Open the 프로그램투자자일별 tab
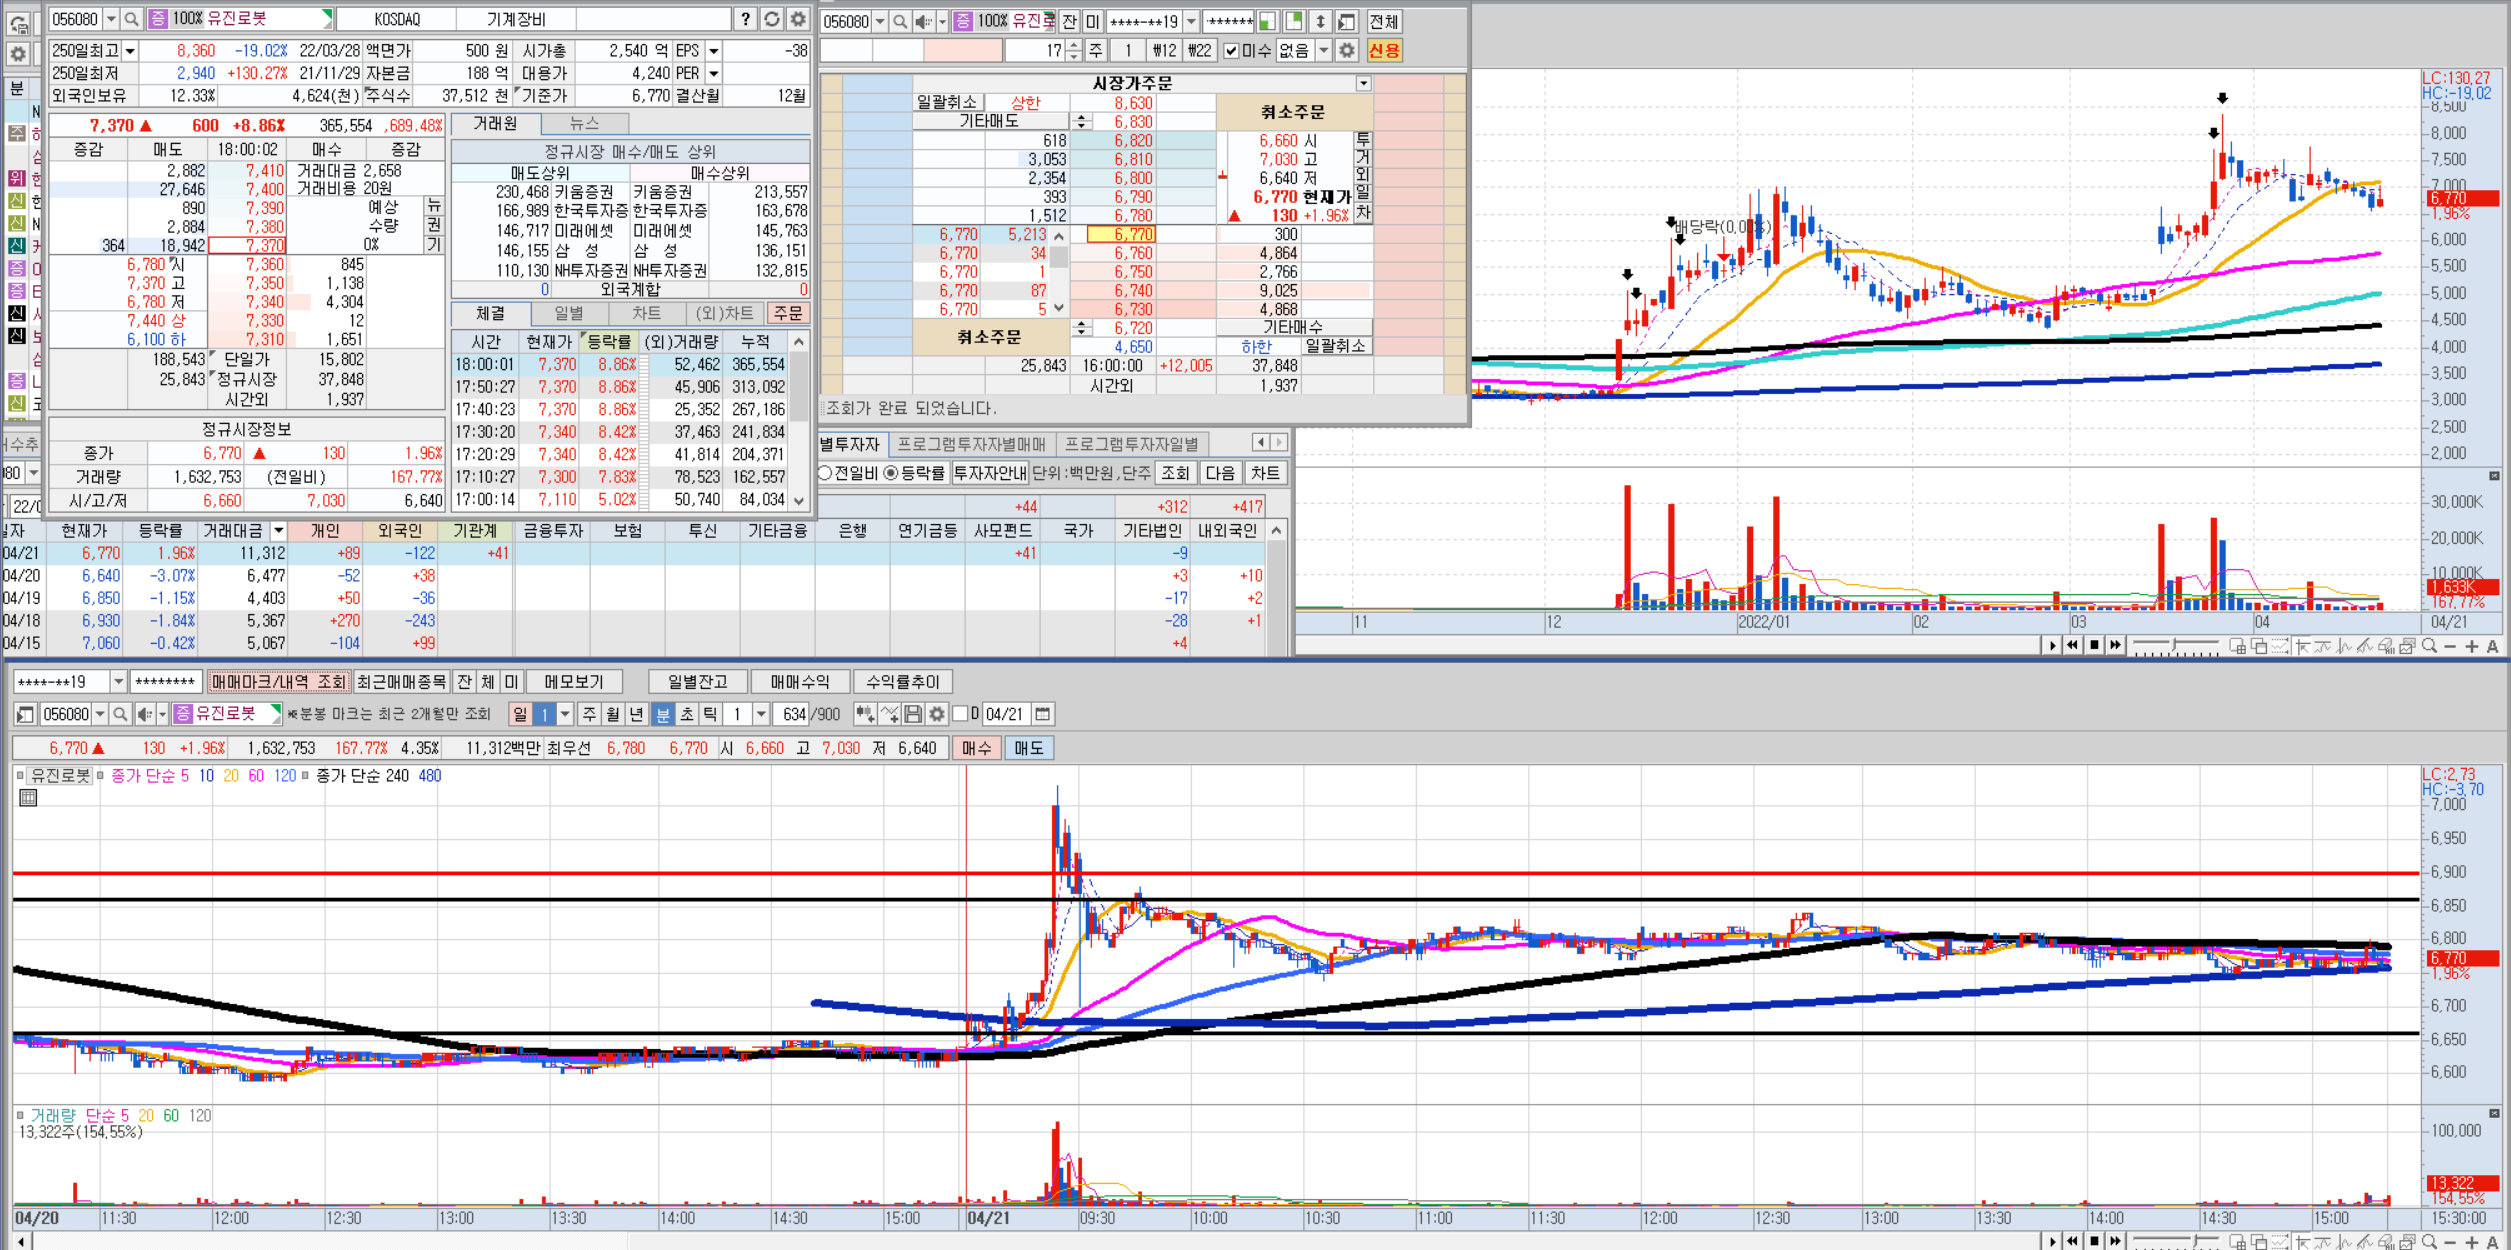This screenshot has width=2511, height=1250. click(x=1132, y=444)
